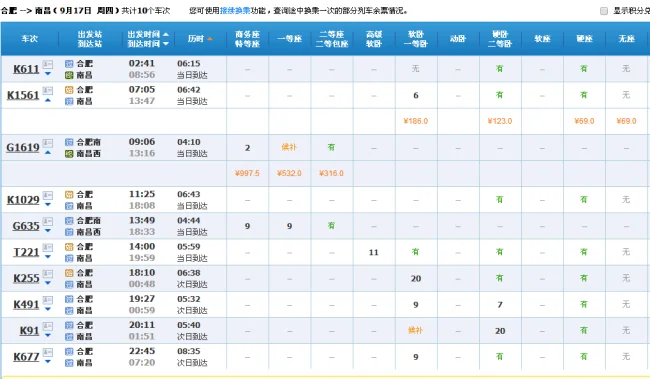Open the ID card icon beside train K611
This screenshot has width=650, height=379.
48,64
